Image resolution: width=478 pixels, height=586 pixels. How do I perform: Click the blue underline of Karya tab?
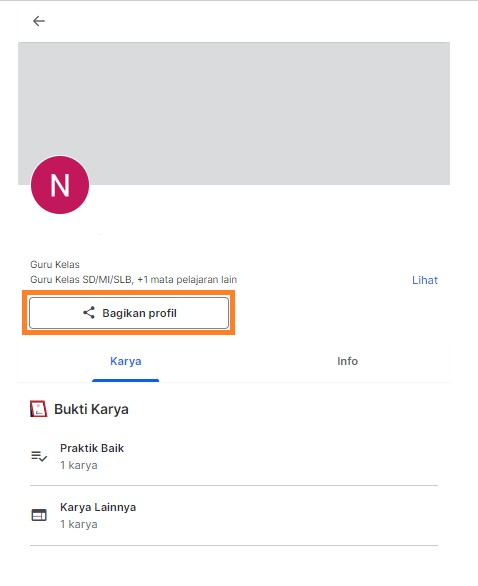coord(126,380)
